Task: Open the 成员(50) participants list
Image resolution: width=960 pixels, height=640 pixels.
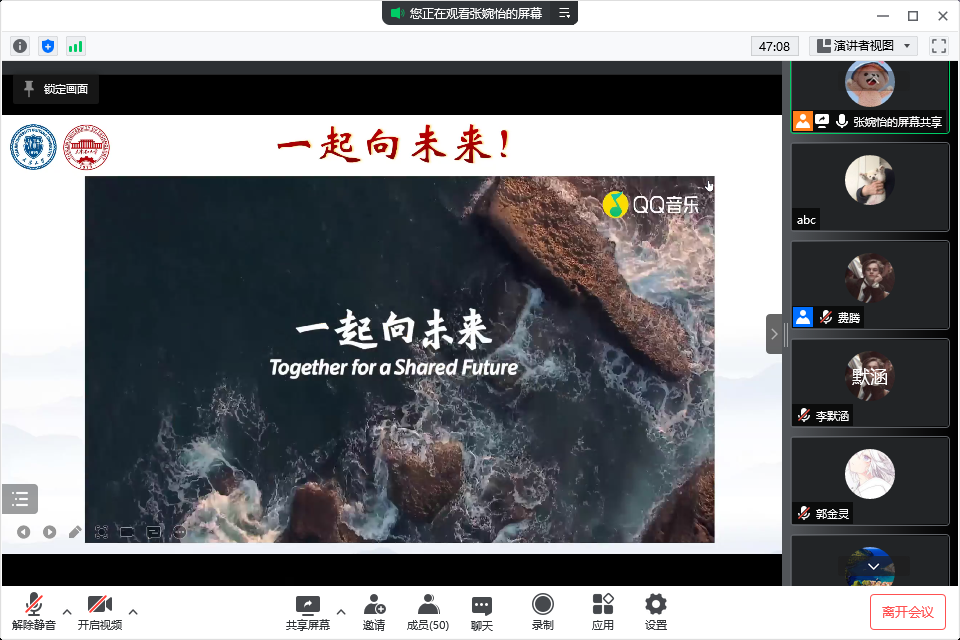Action: 428,612
